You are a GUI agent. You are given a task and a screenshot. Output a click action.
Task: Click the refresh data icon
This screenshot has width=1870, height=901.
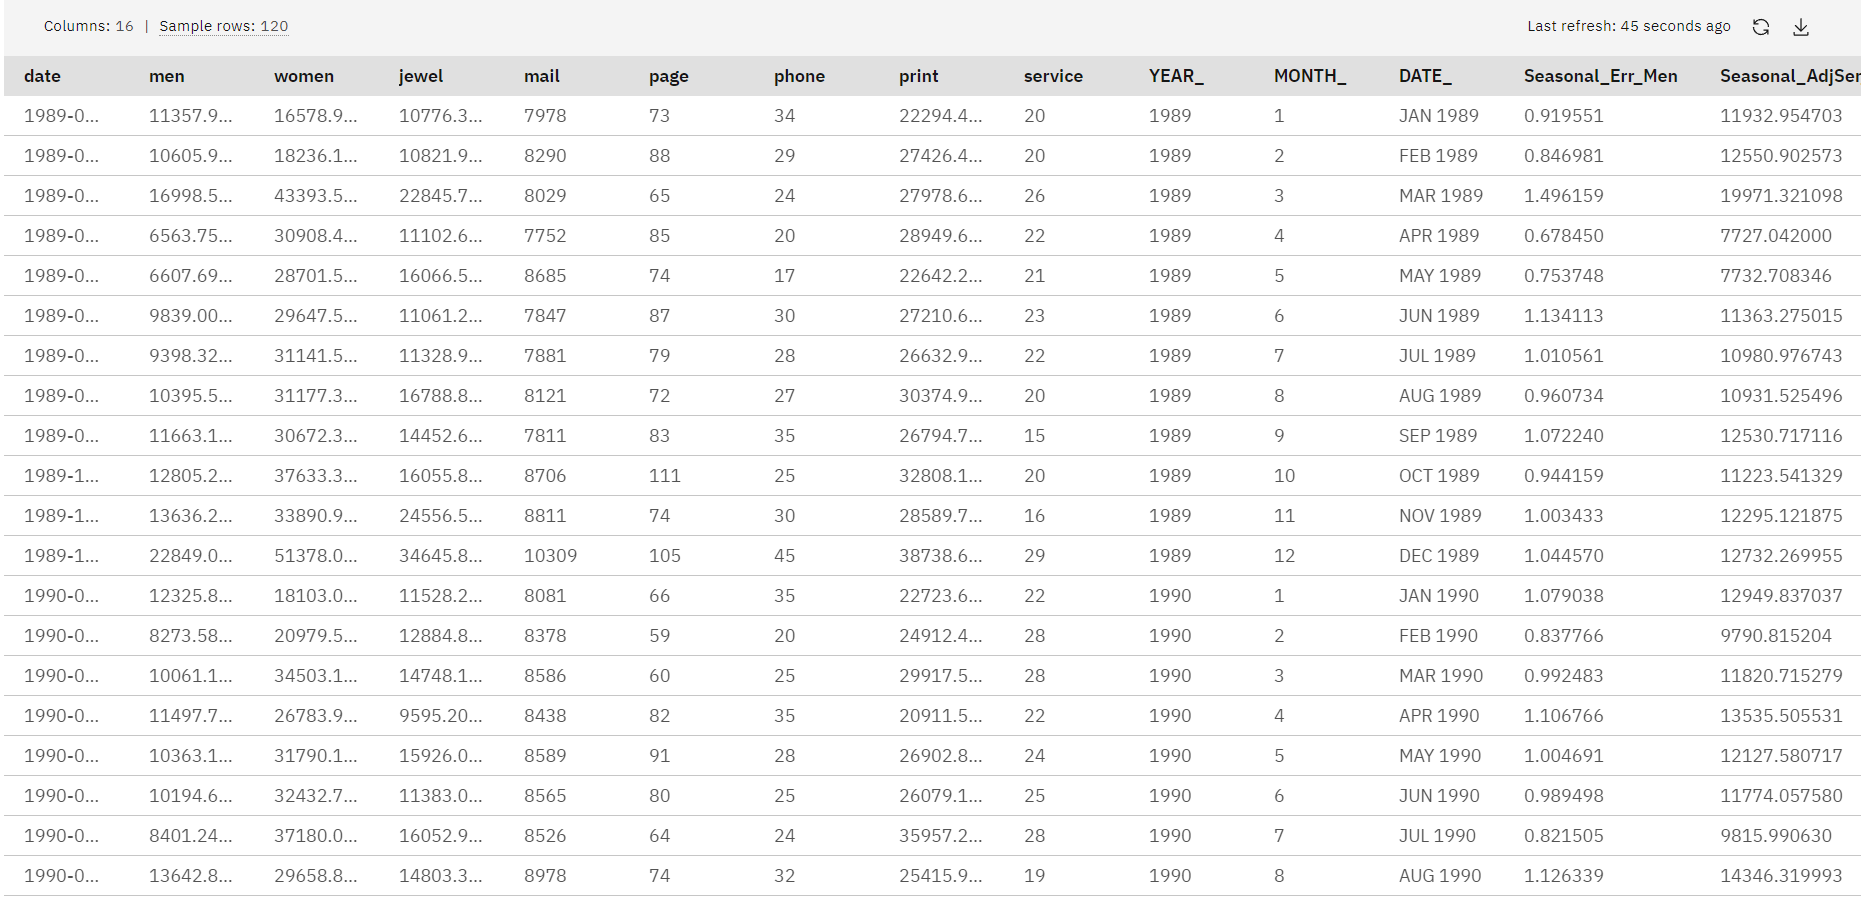(1761, 27)
